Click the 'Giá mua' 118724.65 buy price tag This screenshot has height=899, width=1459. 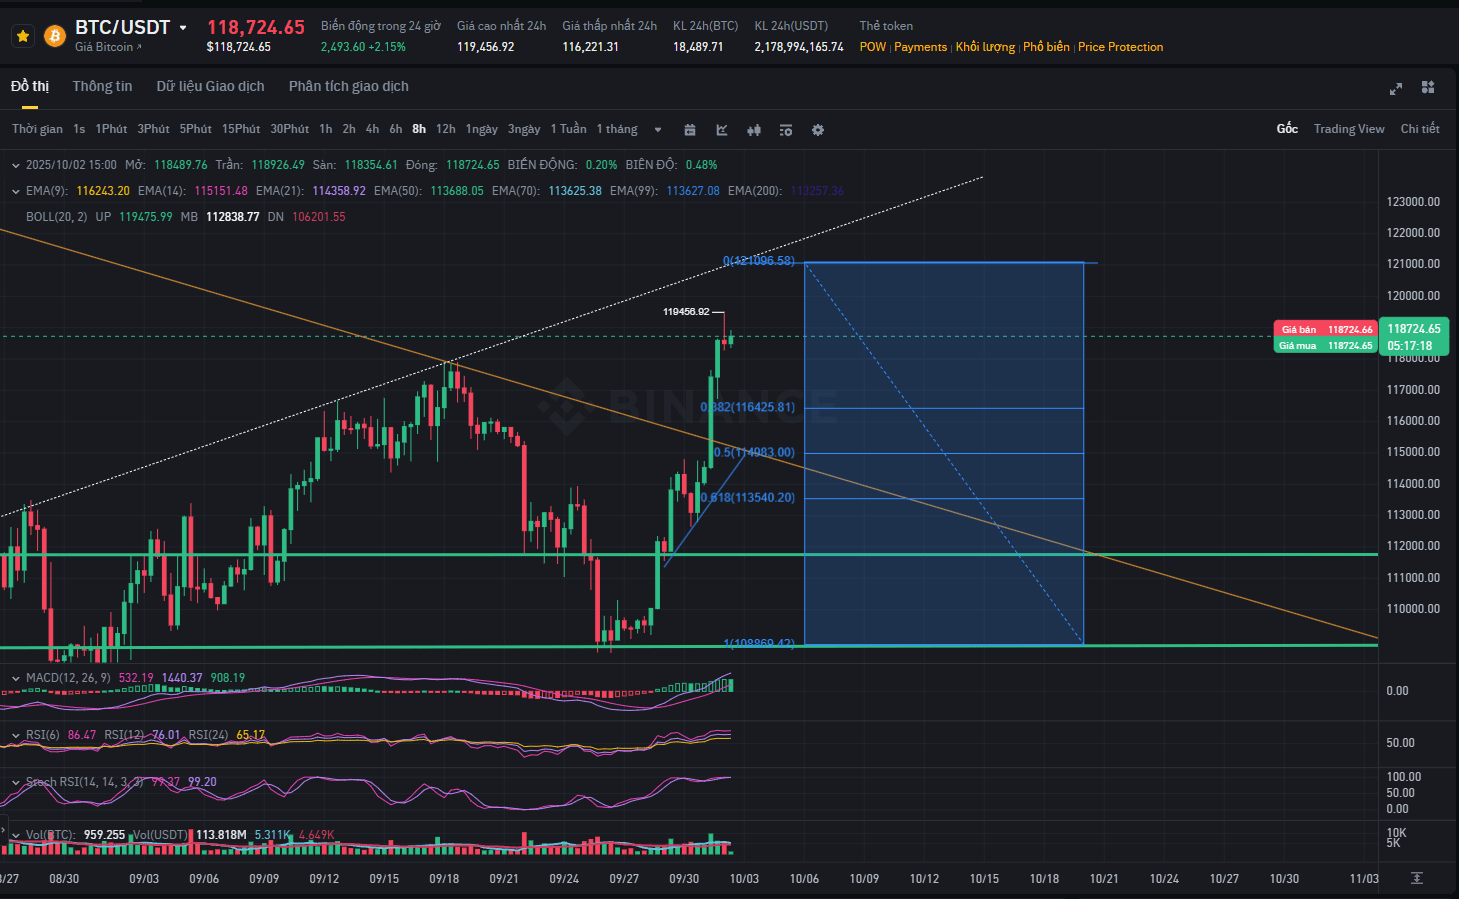pos(1326,346)
